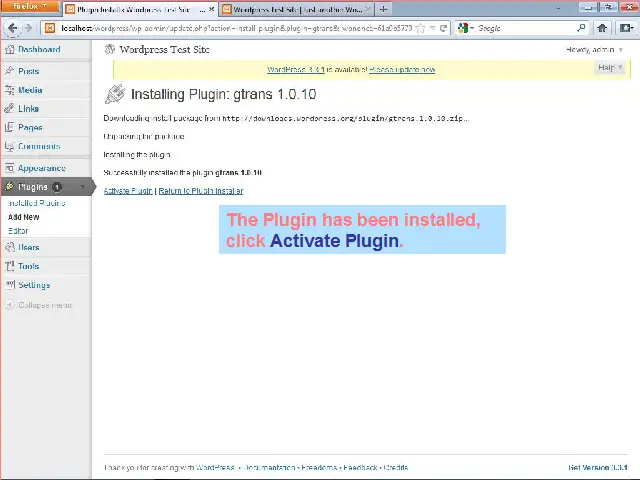Viewport: 640px width, 480px height.
Task: Click the Plugins plug icon in sidebar
Action: (9, 187)
